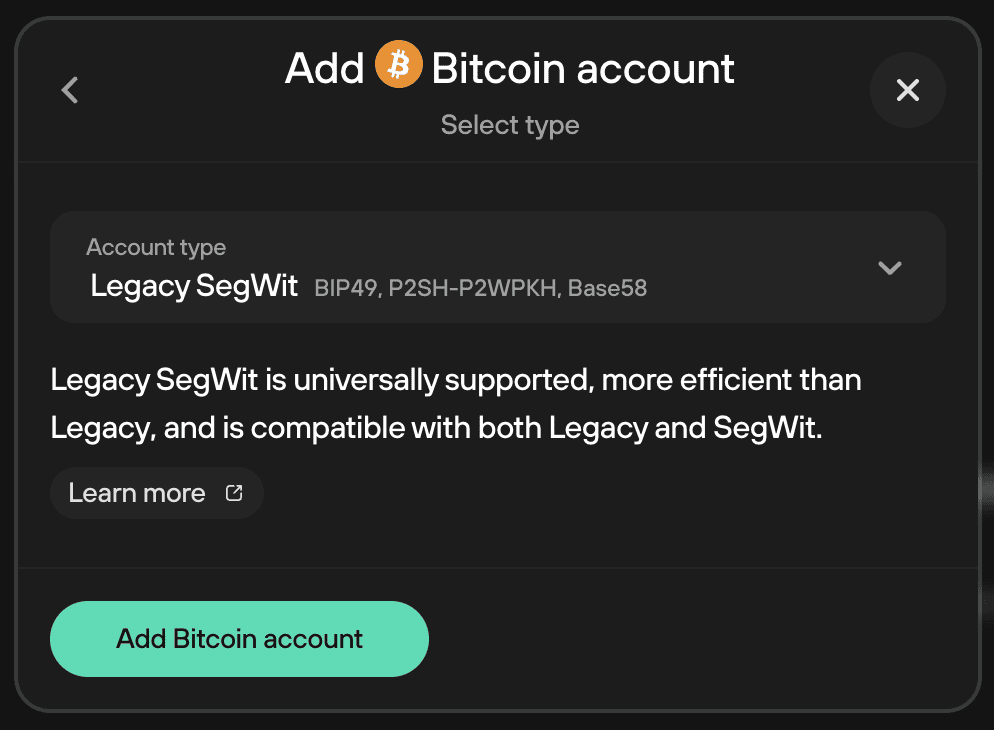Click the BIP49, P2SH-P2WPKH, Base58 detail text
This screenshot has height=730, width=994.
[x=481, y=288]
